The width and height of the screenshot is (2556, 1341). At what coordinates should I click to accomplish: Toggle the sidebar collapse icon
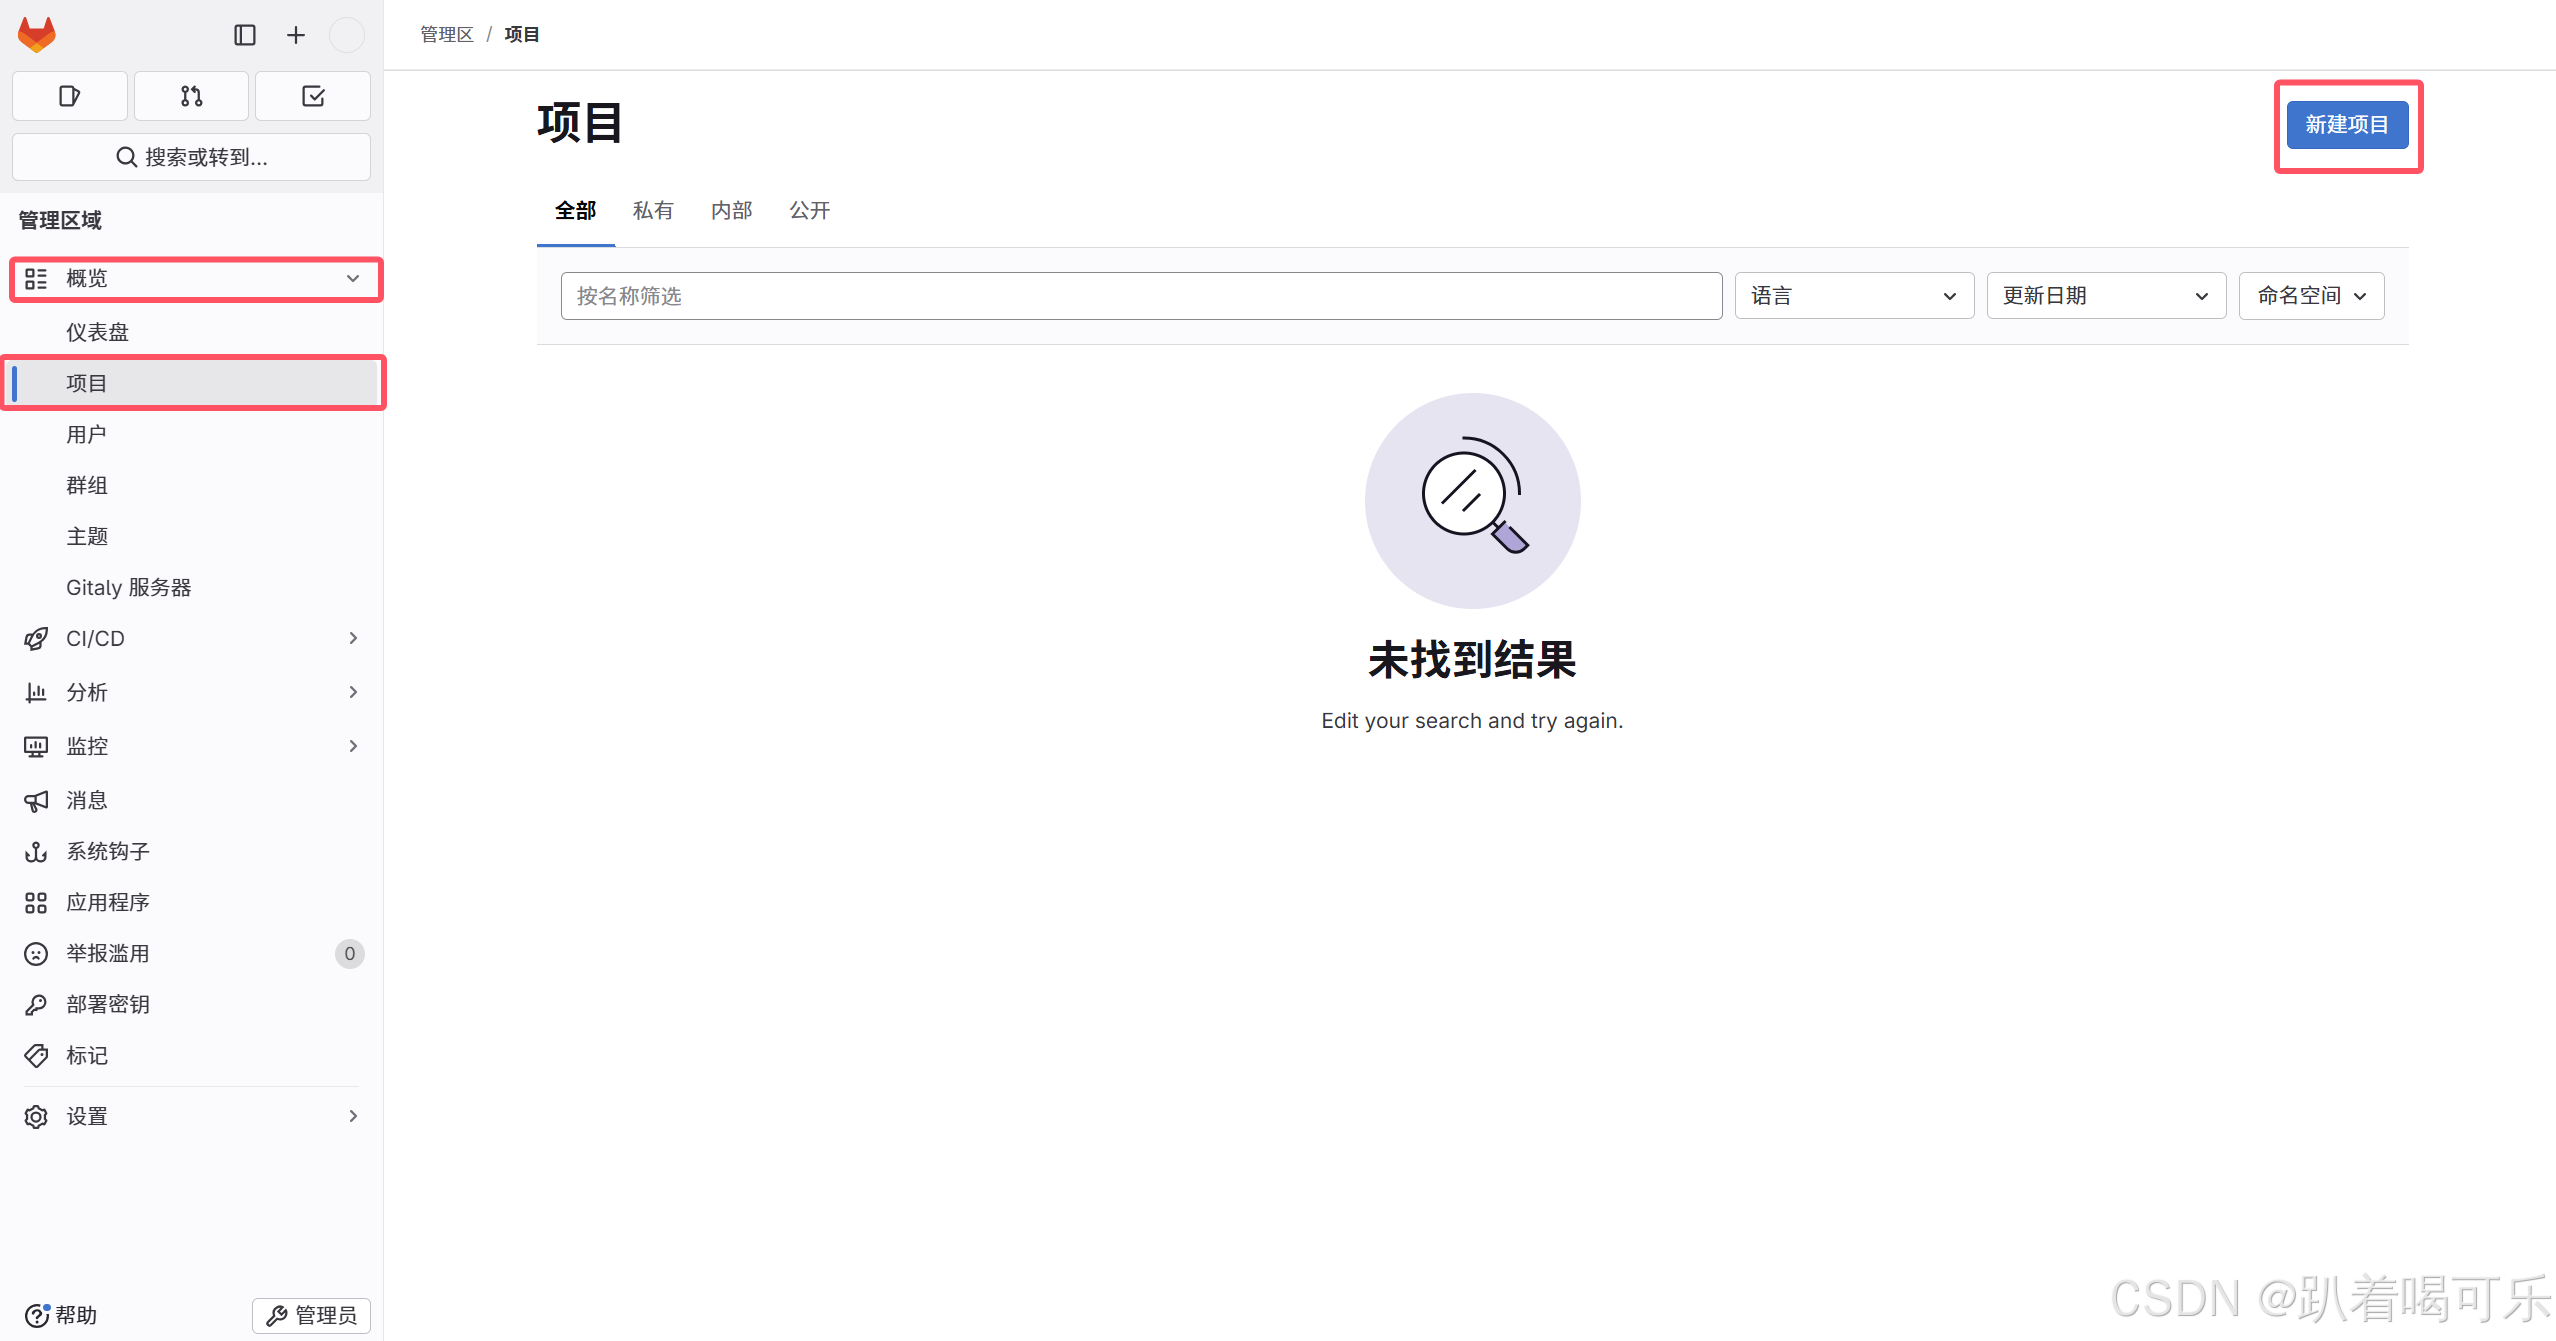tap(245, 35)
